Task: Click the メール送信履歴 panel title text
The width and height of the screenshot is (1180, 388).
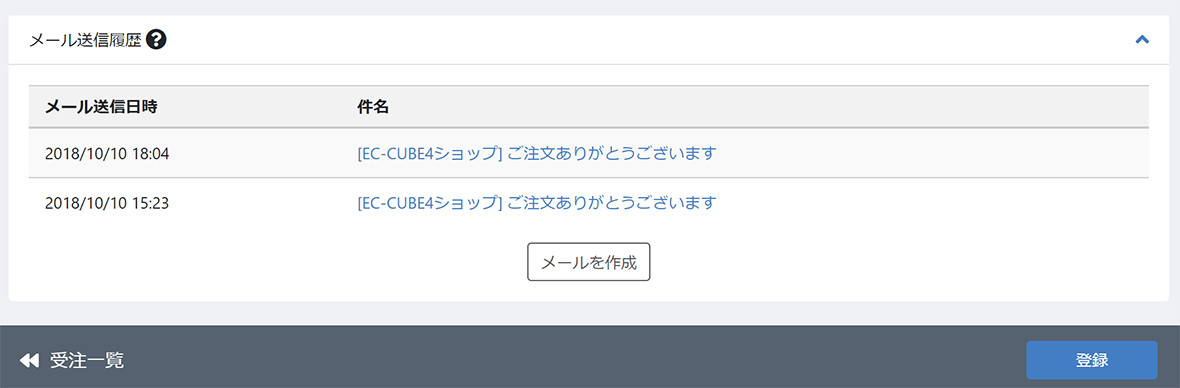Action: click(x=85, y=40)
